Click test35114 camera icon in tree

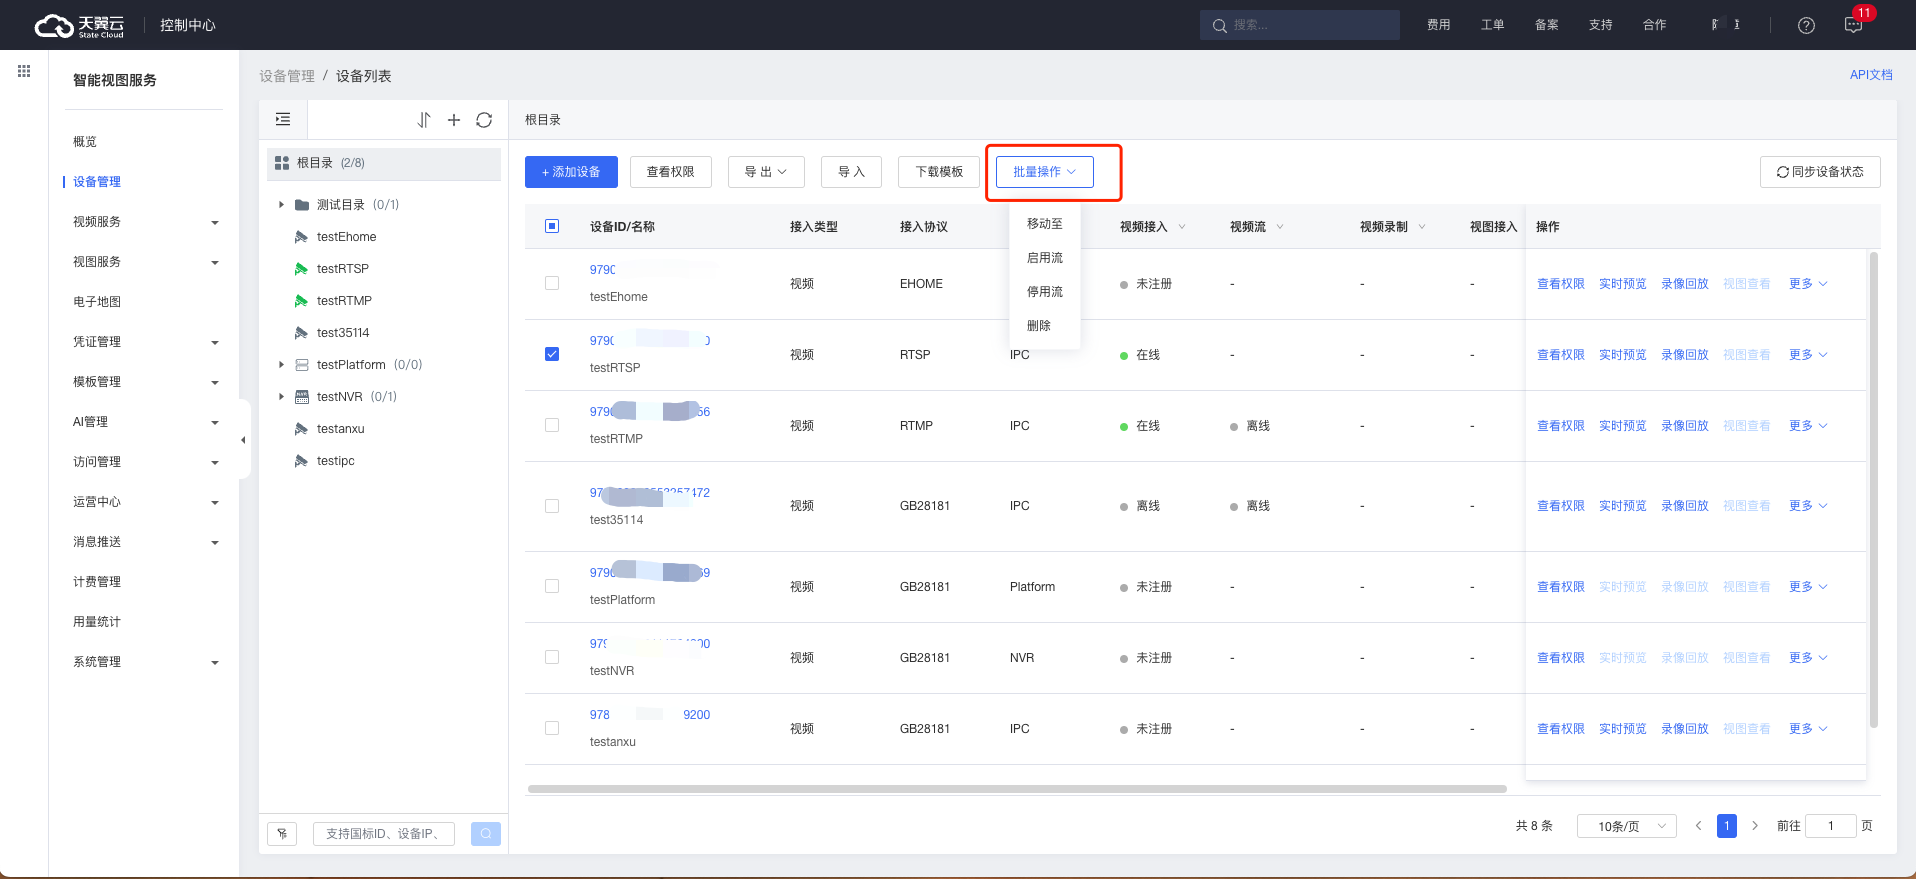[x=301, y=333]
